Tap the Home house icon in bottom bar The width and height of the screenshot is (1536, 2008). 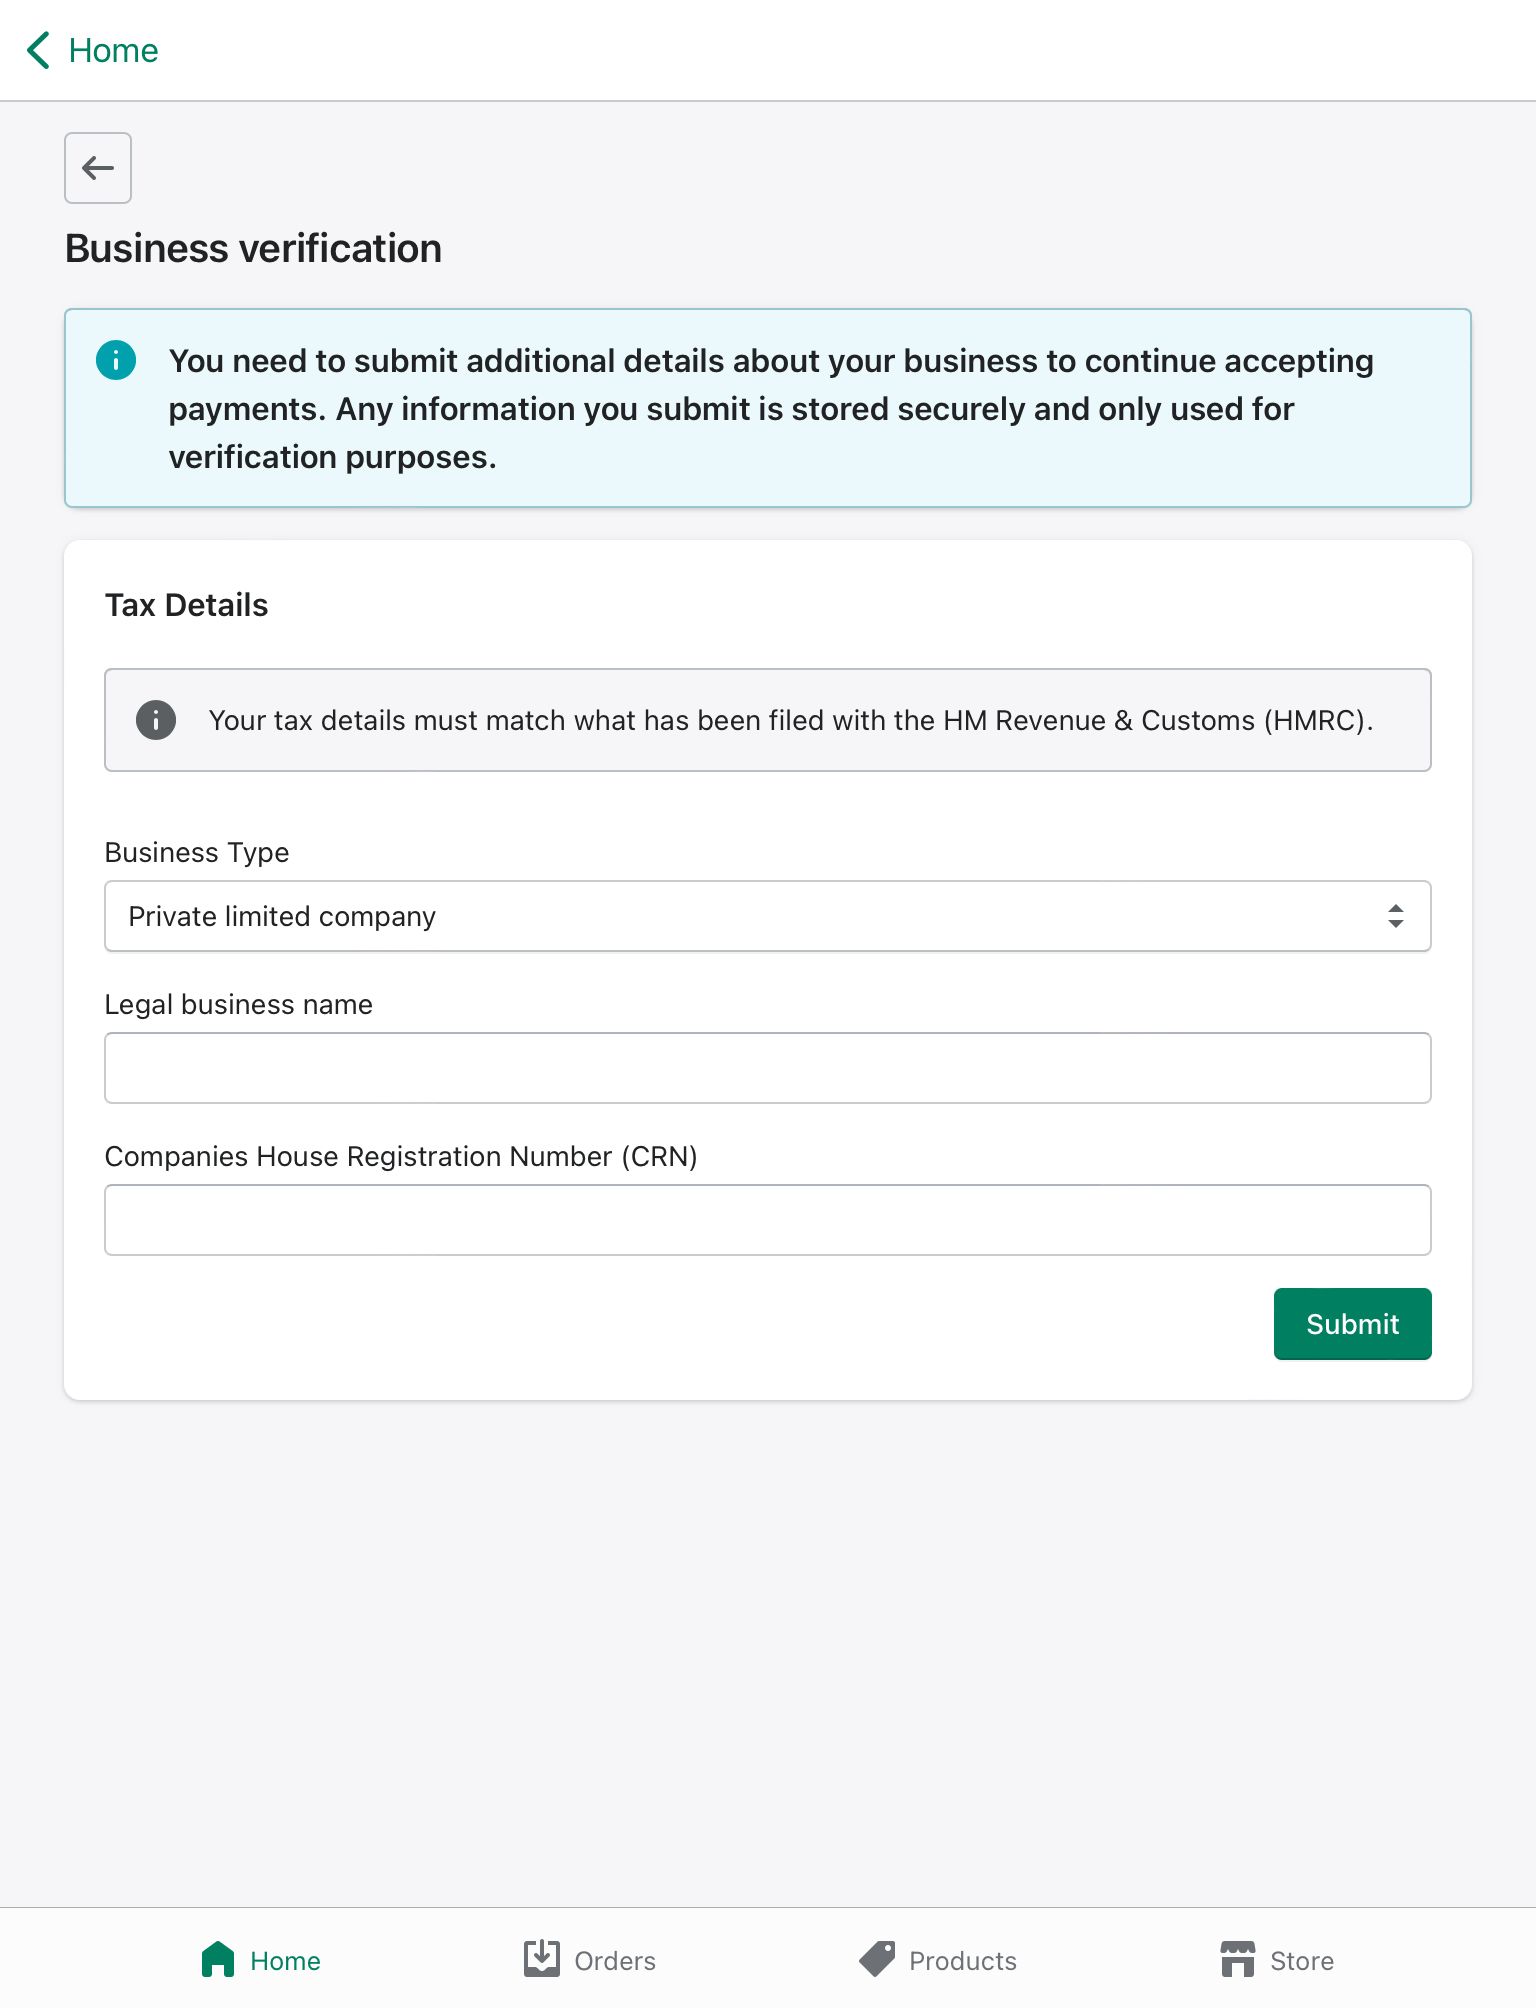[x=218, y=1960]
